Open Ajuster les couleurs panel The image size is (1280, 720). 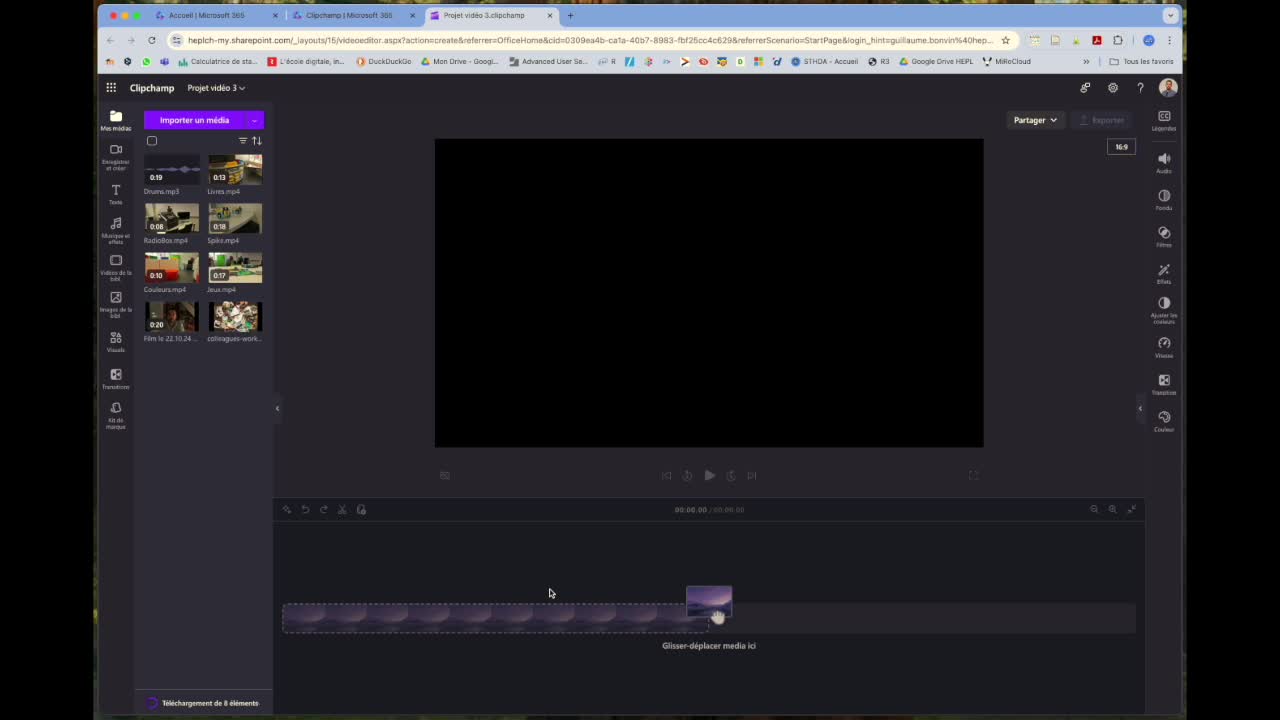pos(1163,309)
